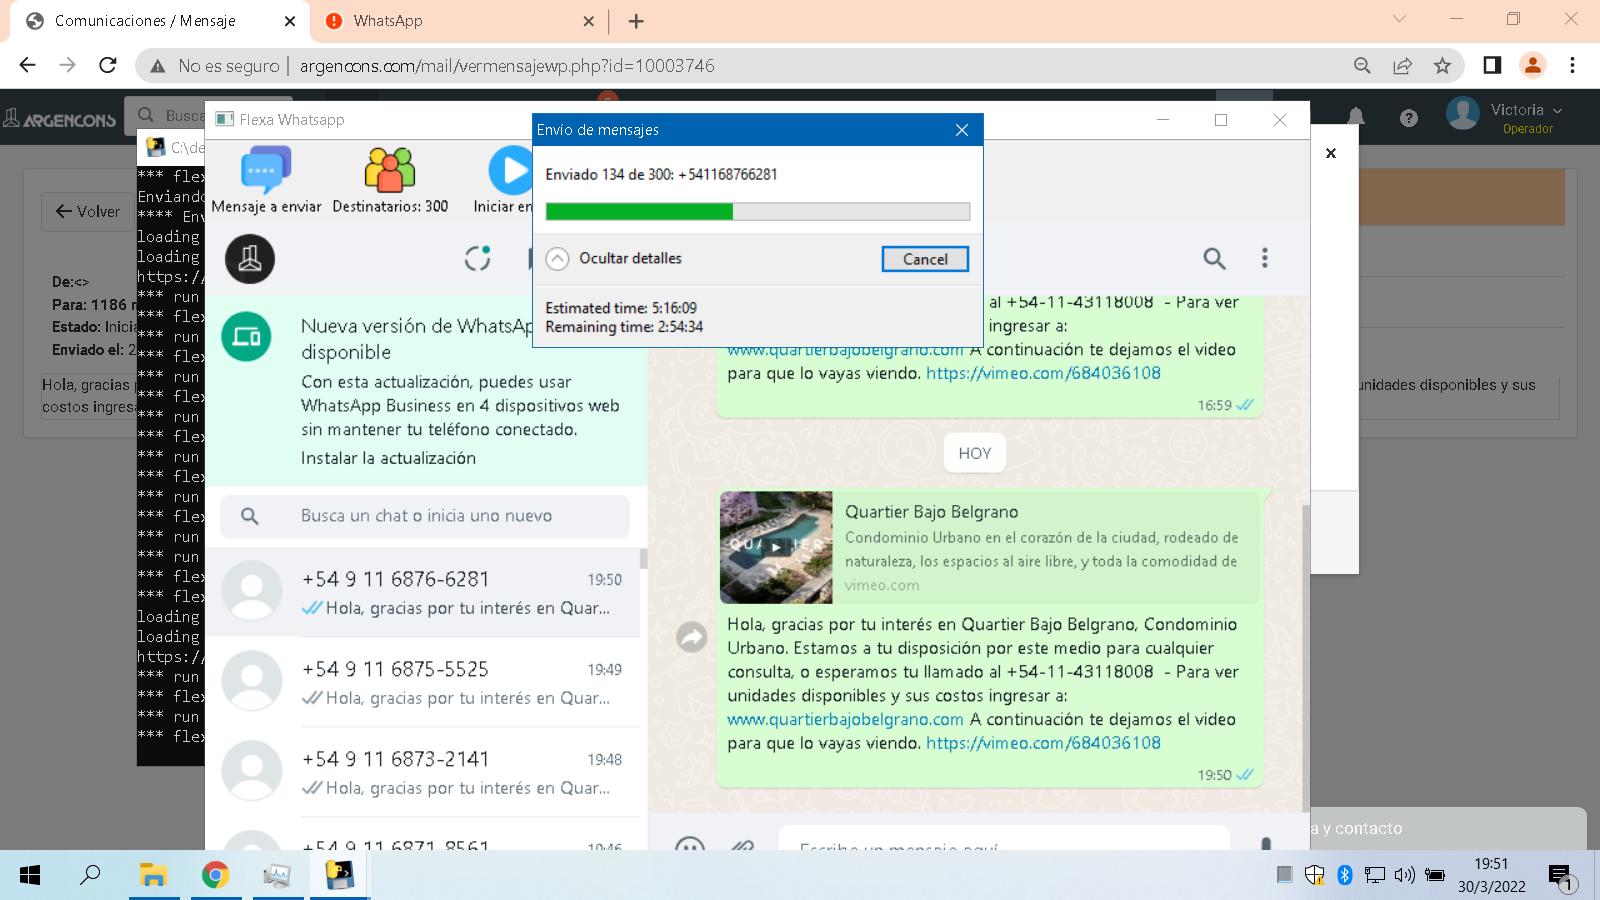Image resolution: width=1600 pixels, height=900 pixels.
Task: Collapse details with Ocultar detalles chevron
Action: click(557, 258)
